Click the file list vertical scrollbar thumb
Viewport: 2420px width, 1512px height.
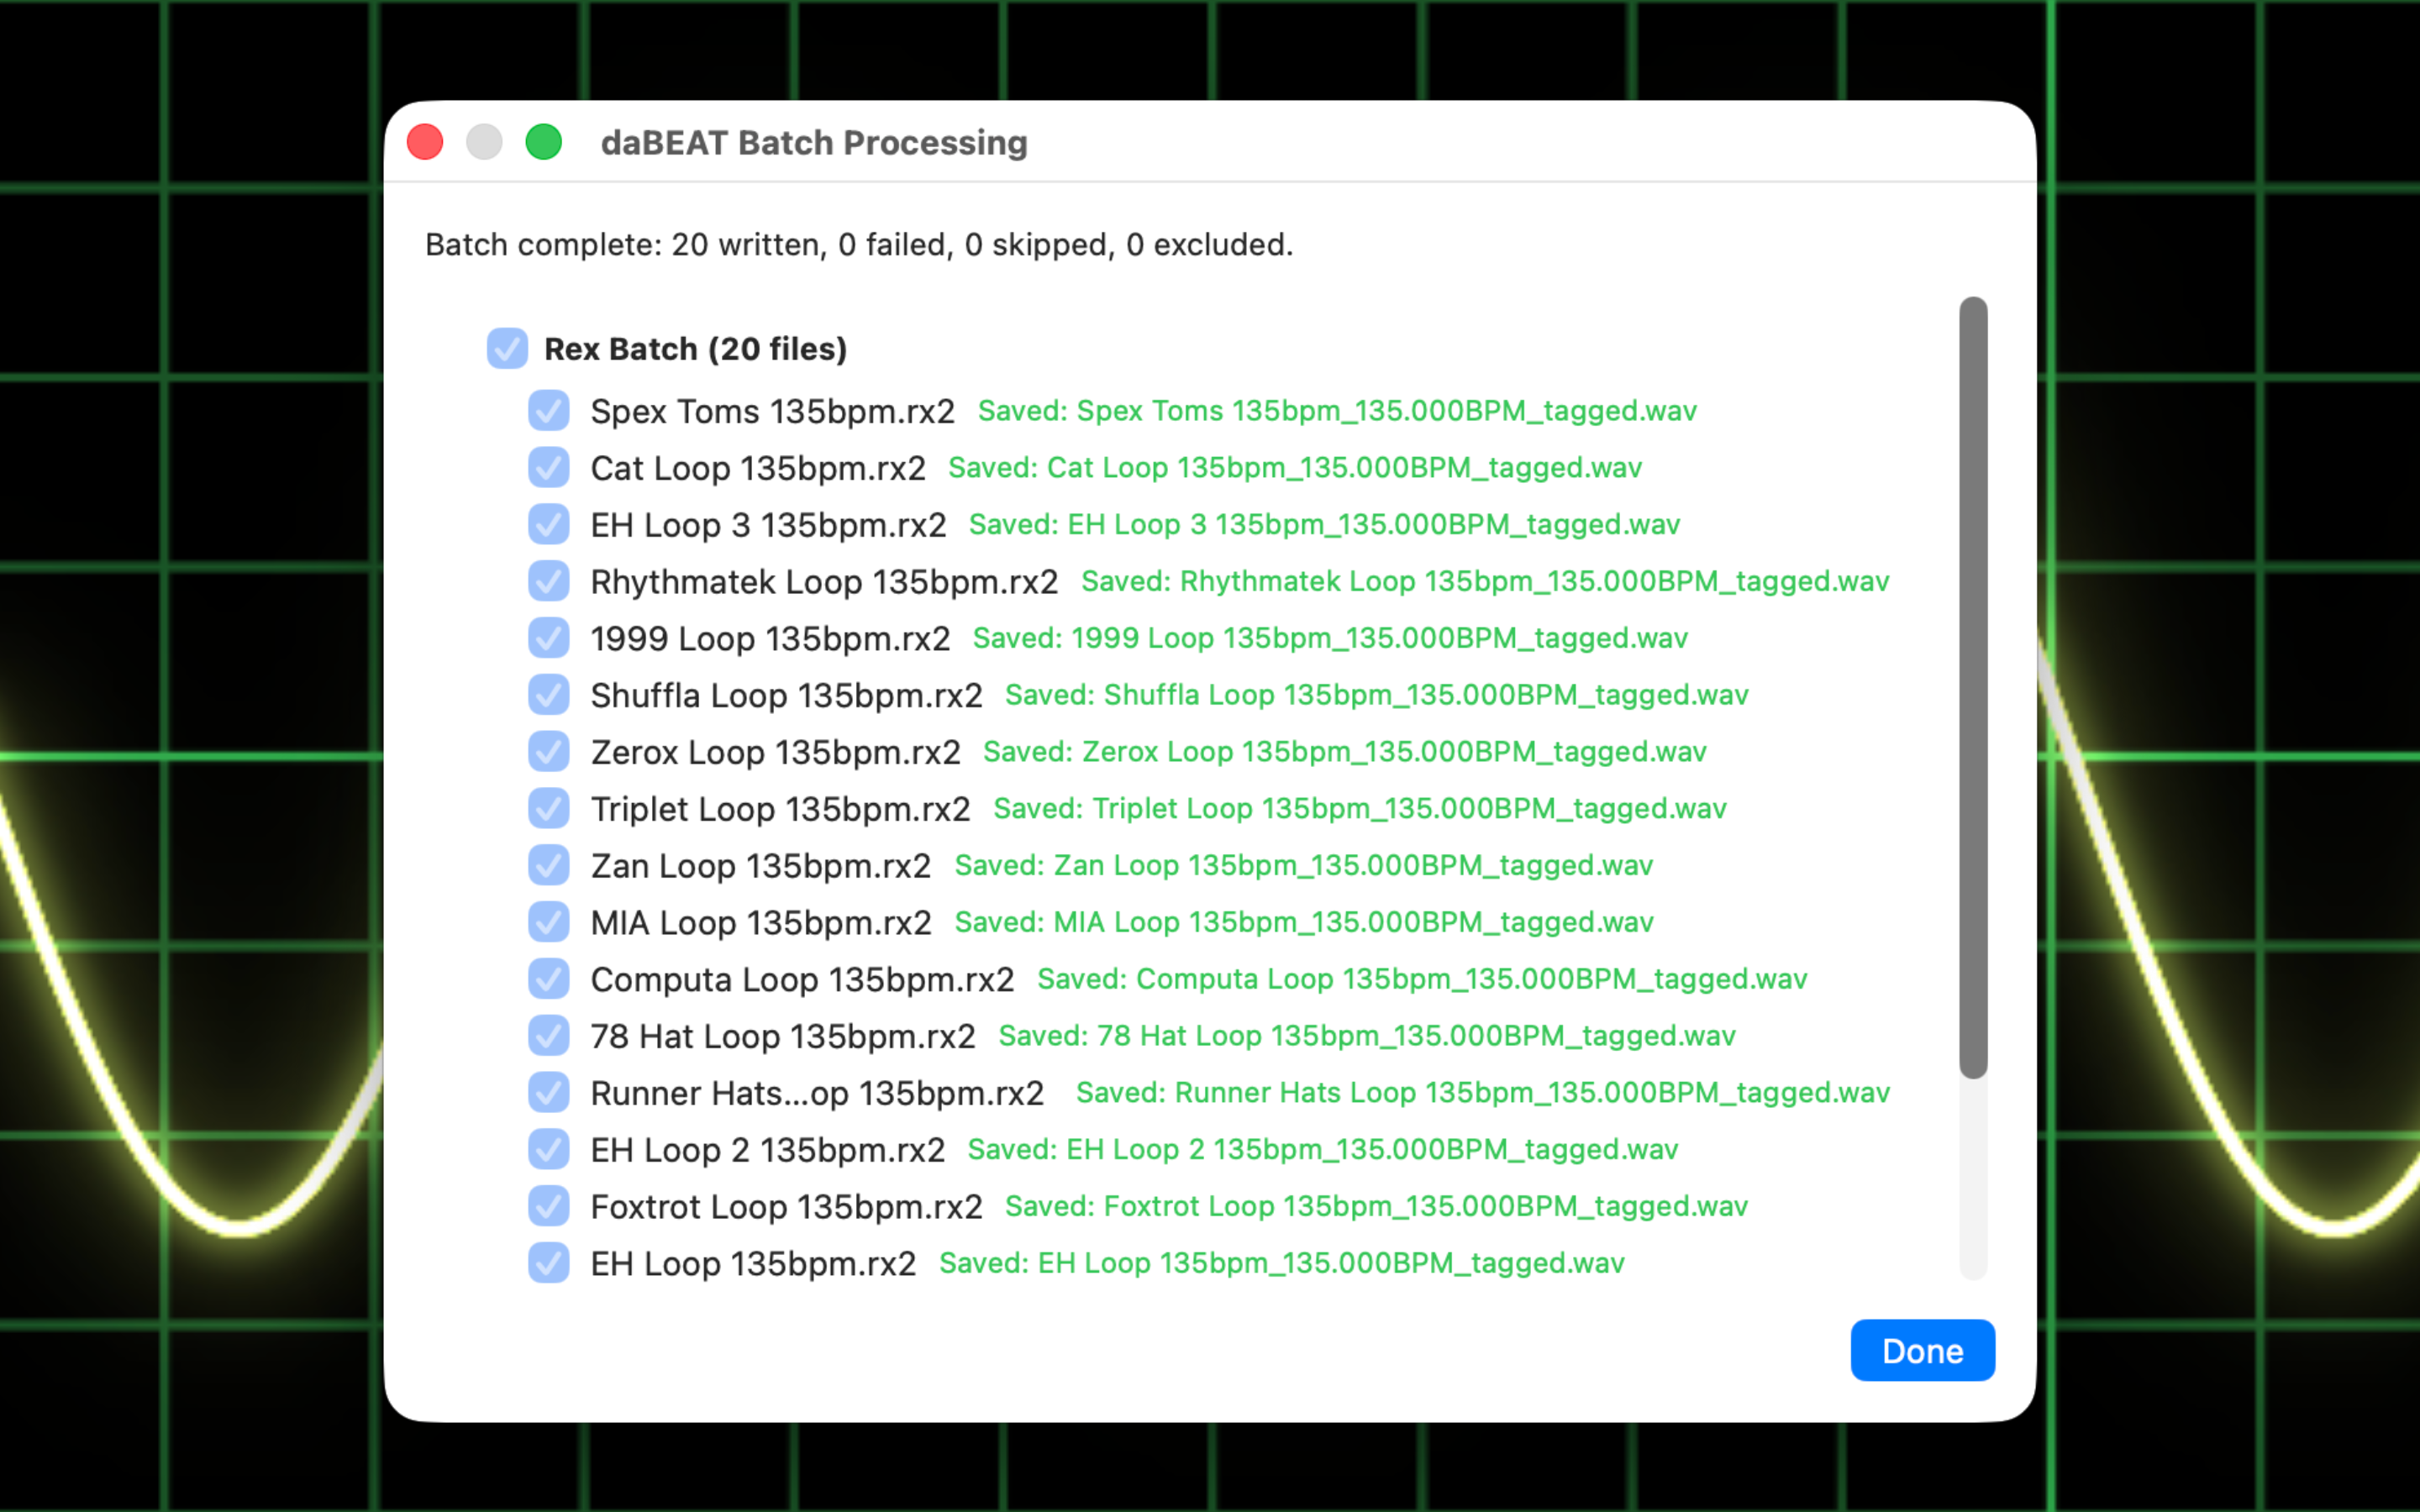pyautogui.click(x=1973, y=688)
